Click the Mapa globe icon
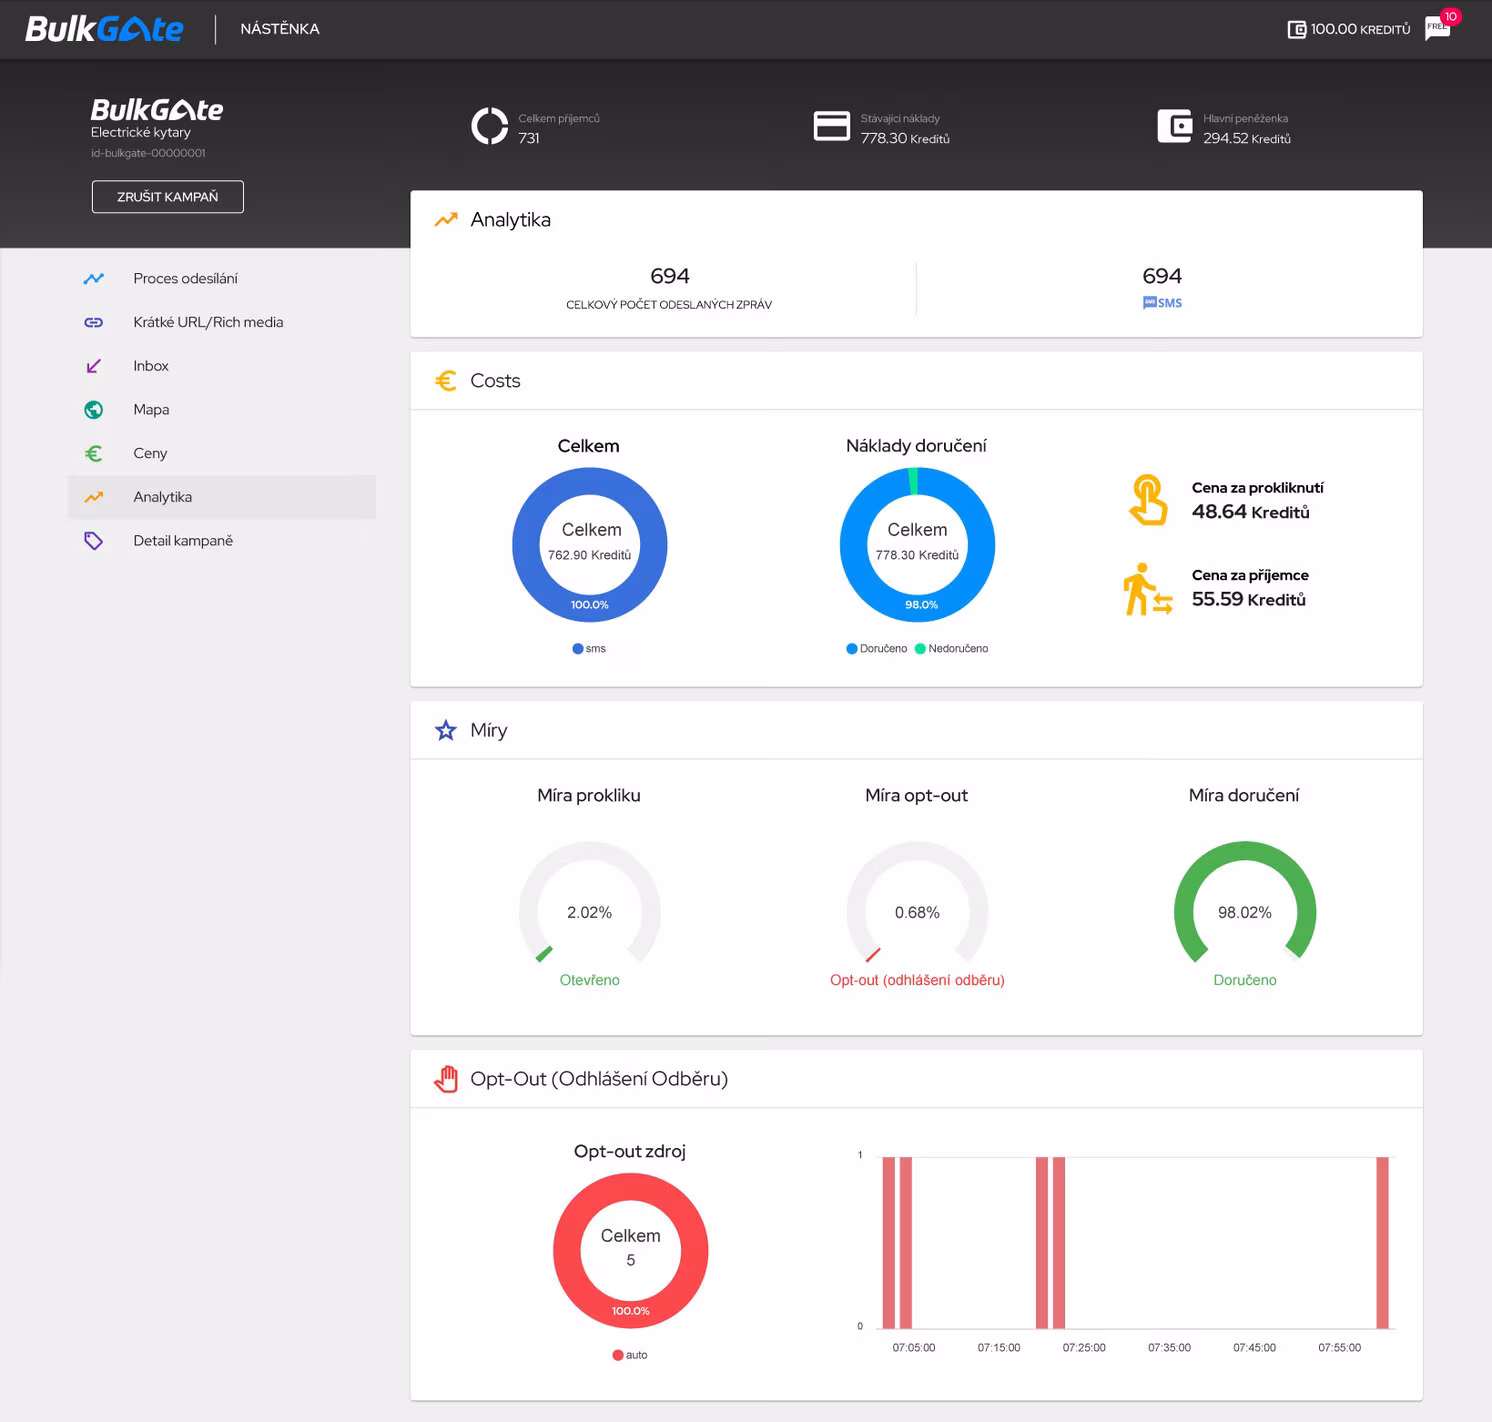The image size is (1492, 1422). click(94, 410)
